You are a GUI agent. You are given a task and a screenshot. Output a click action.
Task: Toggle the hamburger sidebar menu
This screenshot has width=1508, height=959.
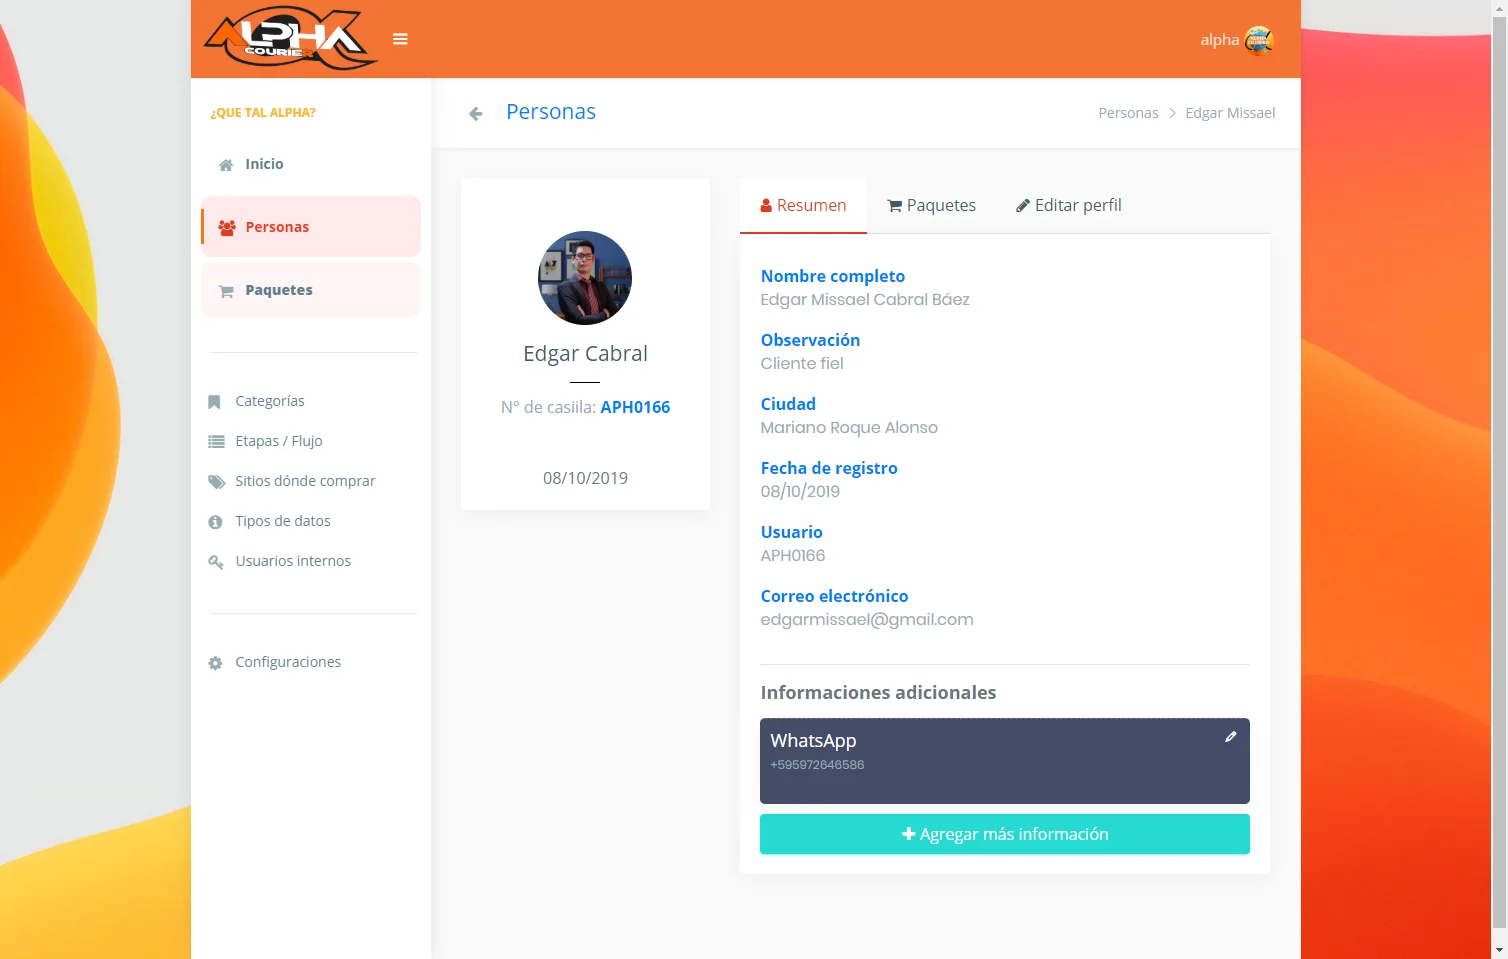[x=400, y=39]
